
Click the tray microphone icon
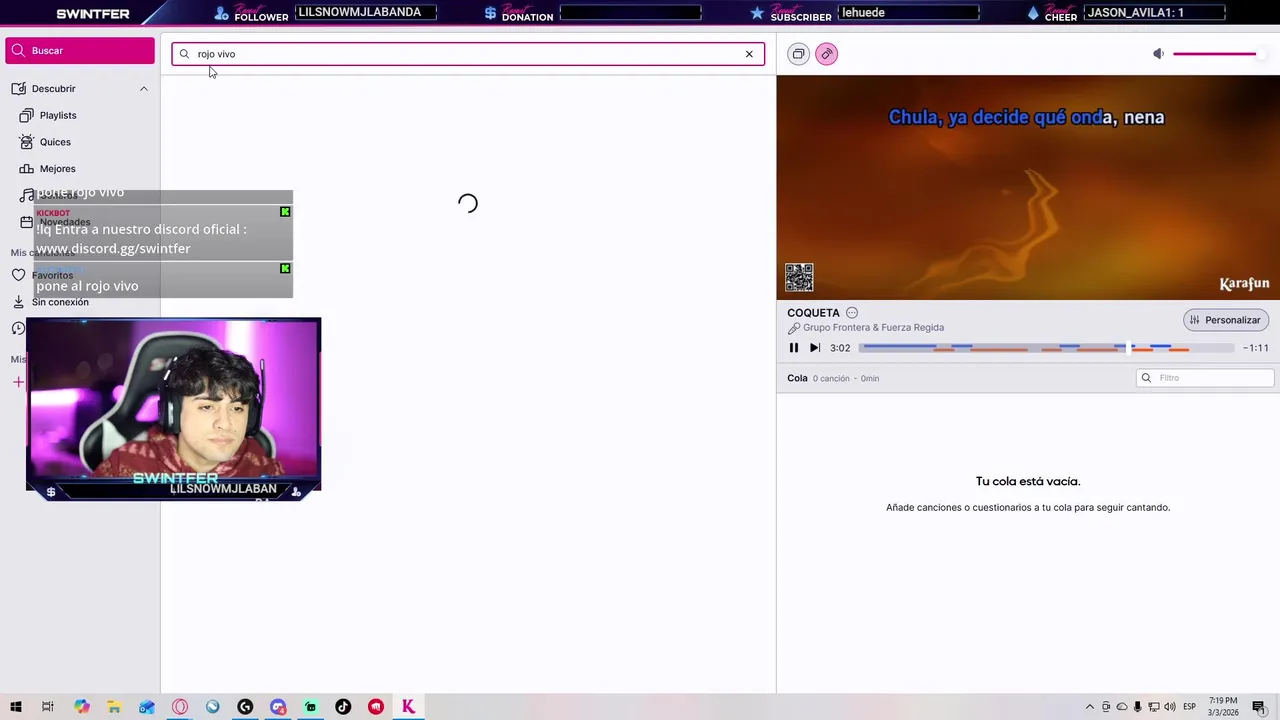click(1138, 707)
